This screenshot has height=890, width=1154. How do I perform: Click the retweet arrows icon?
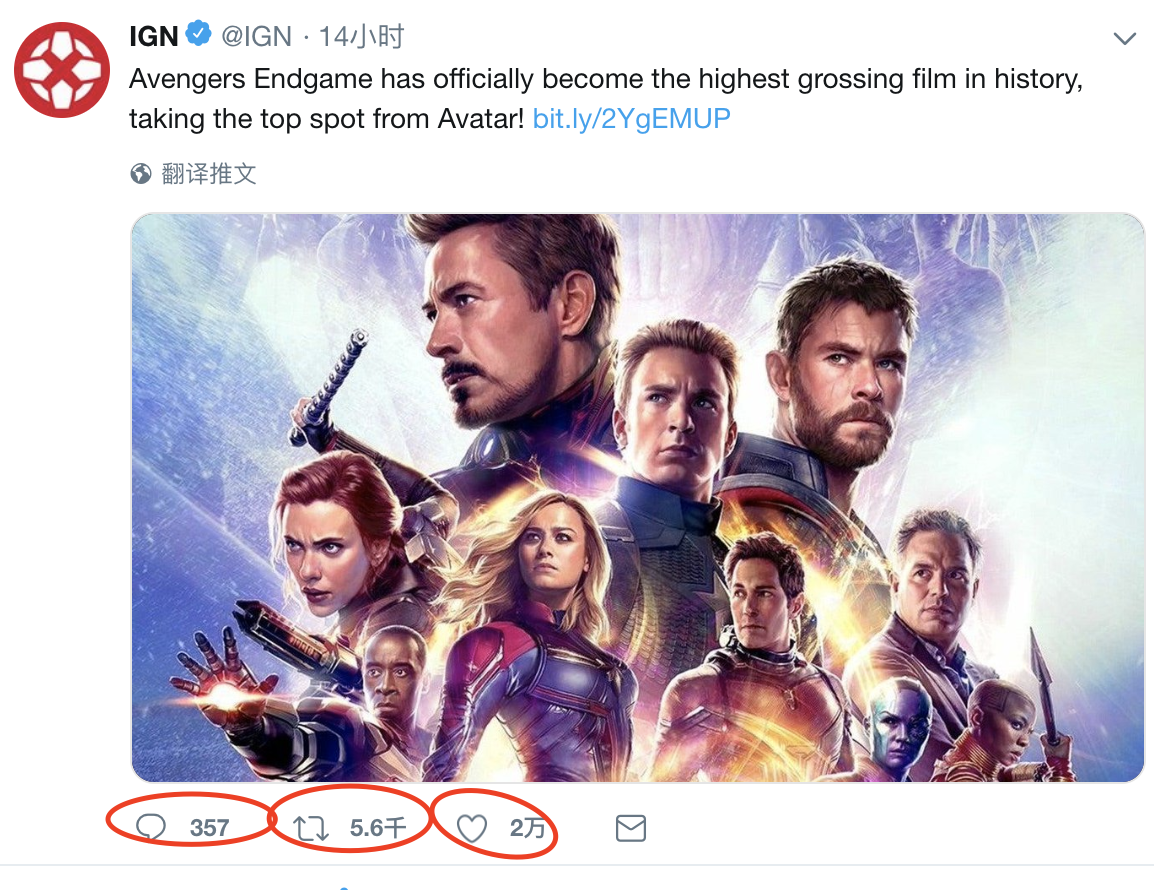[310, 828]
